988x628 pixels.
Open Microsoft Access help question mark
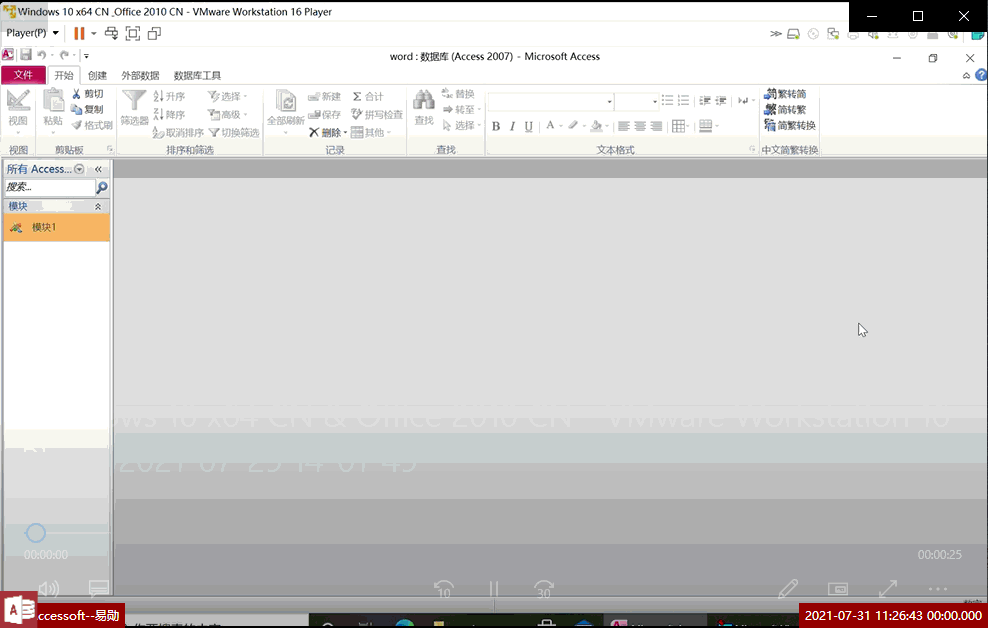981,75
